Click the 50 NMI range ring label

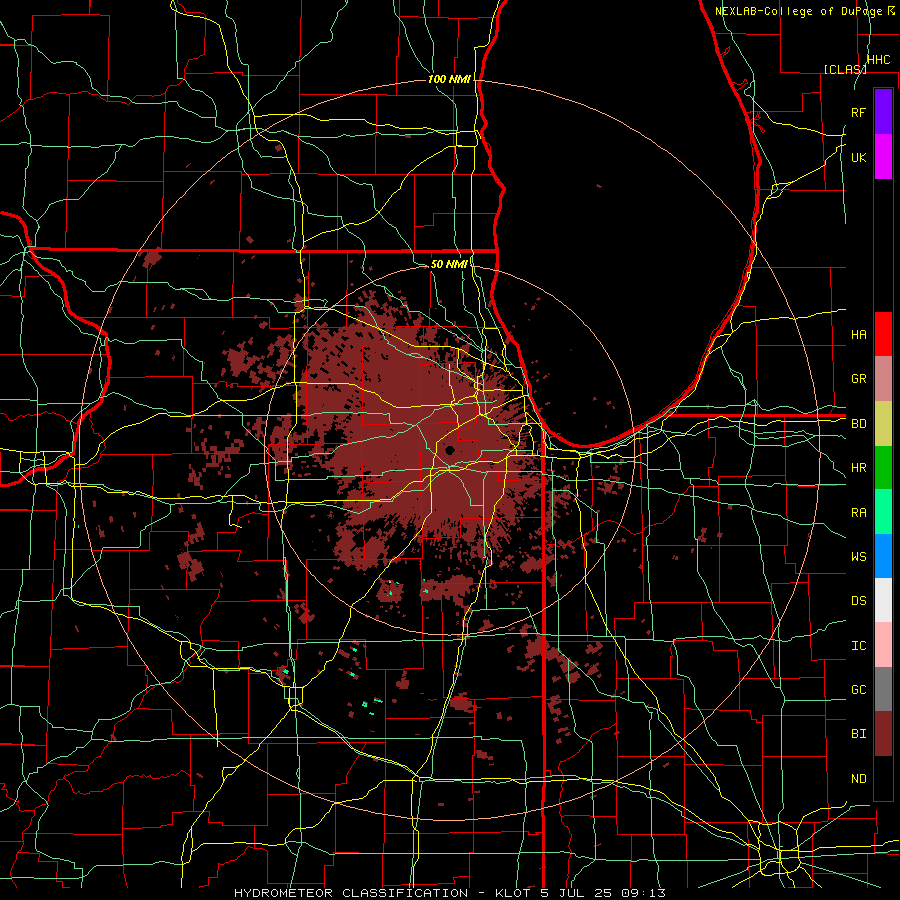[449, 264]
